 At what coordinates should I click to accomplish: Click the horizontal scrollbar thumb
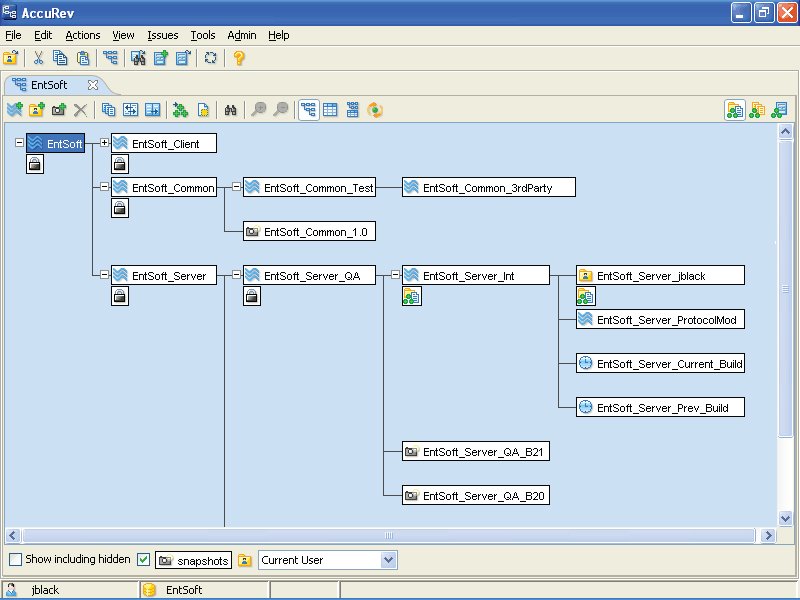point(389,535)
